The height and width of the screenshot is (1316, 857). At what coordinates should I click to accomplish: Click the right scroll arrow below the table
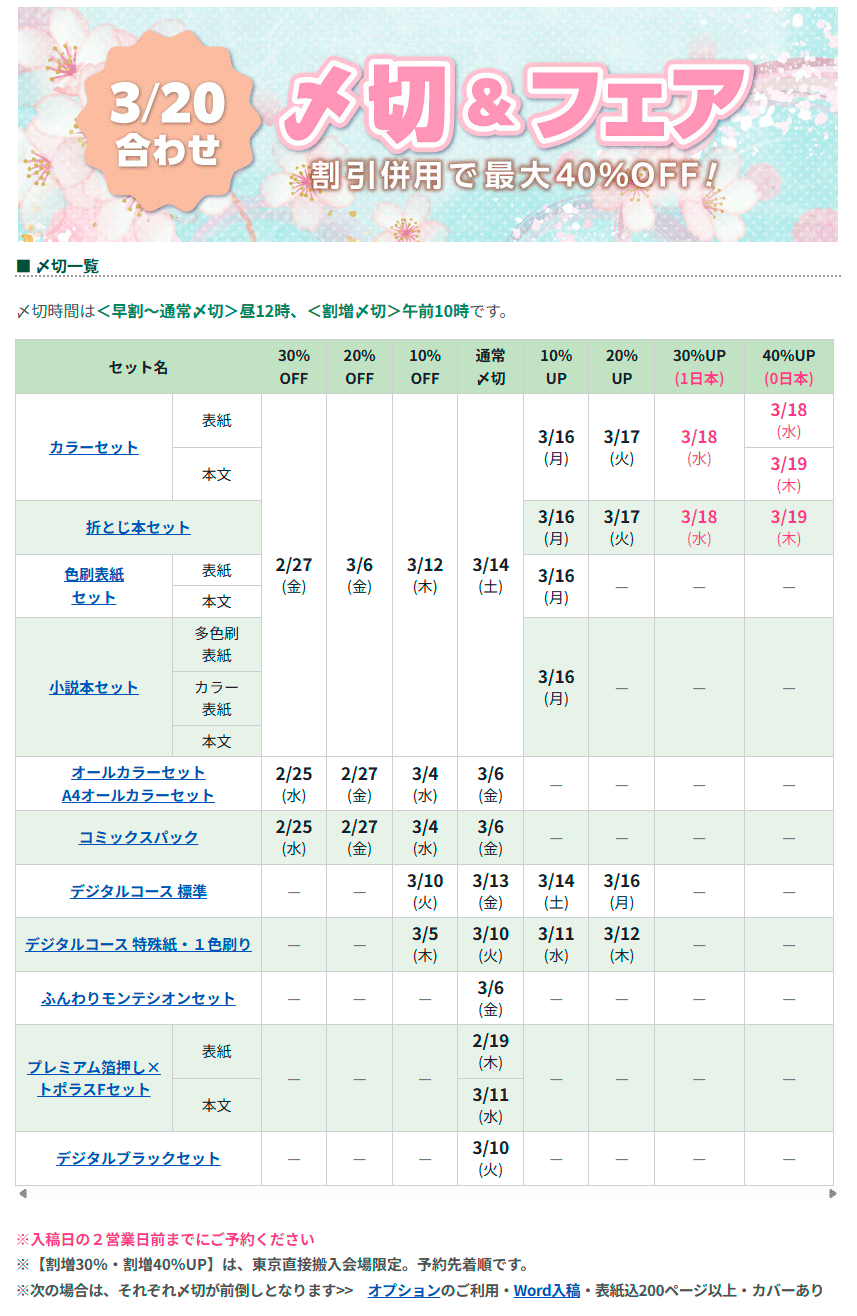click(x=832, y=1193)
